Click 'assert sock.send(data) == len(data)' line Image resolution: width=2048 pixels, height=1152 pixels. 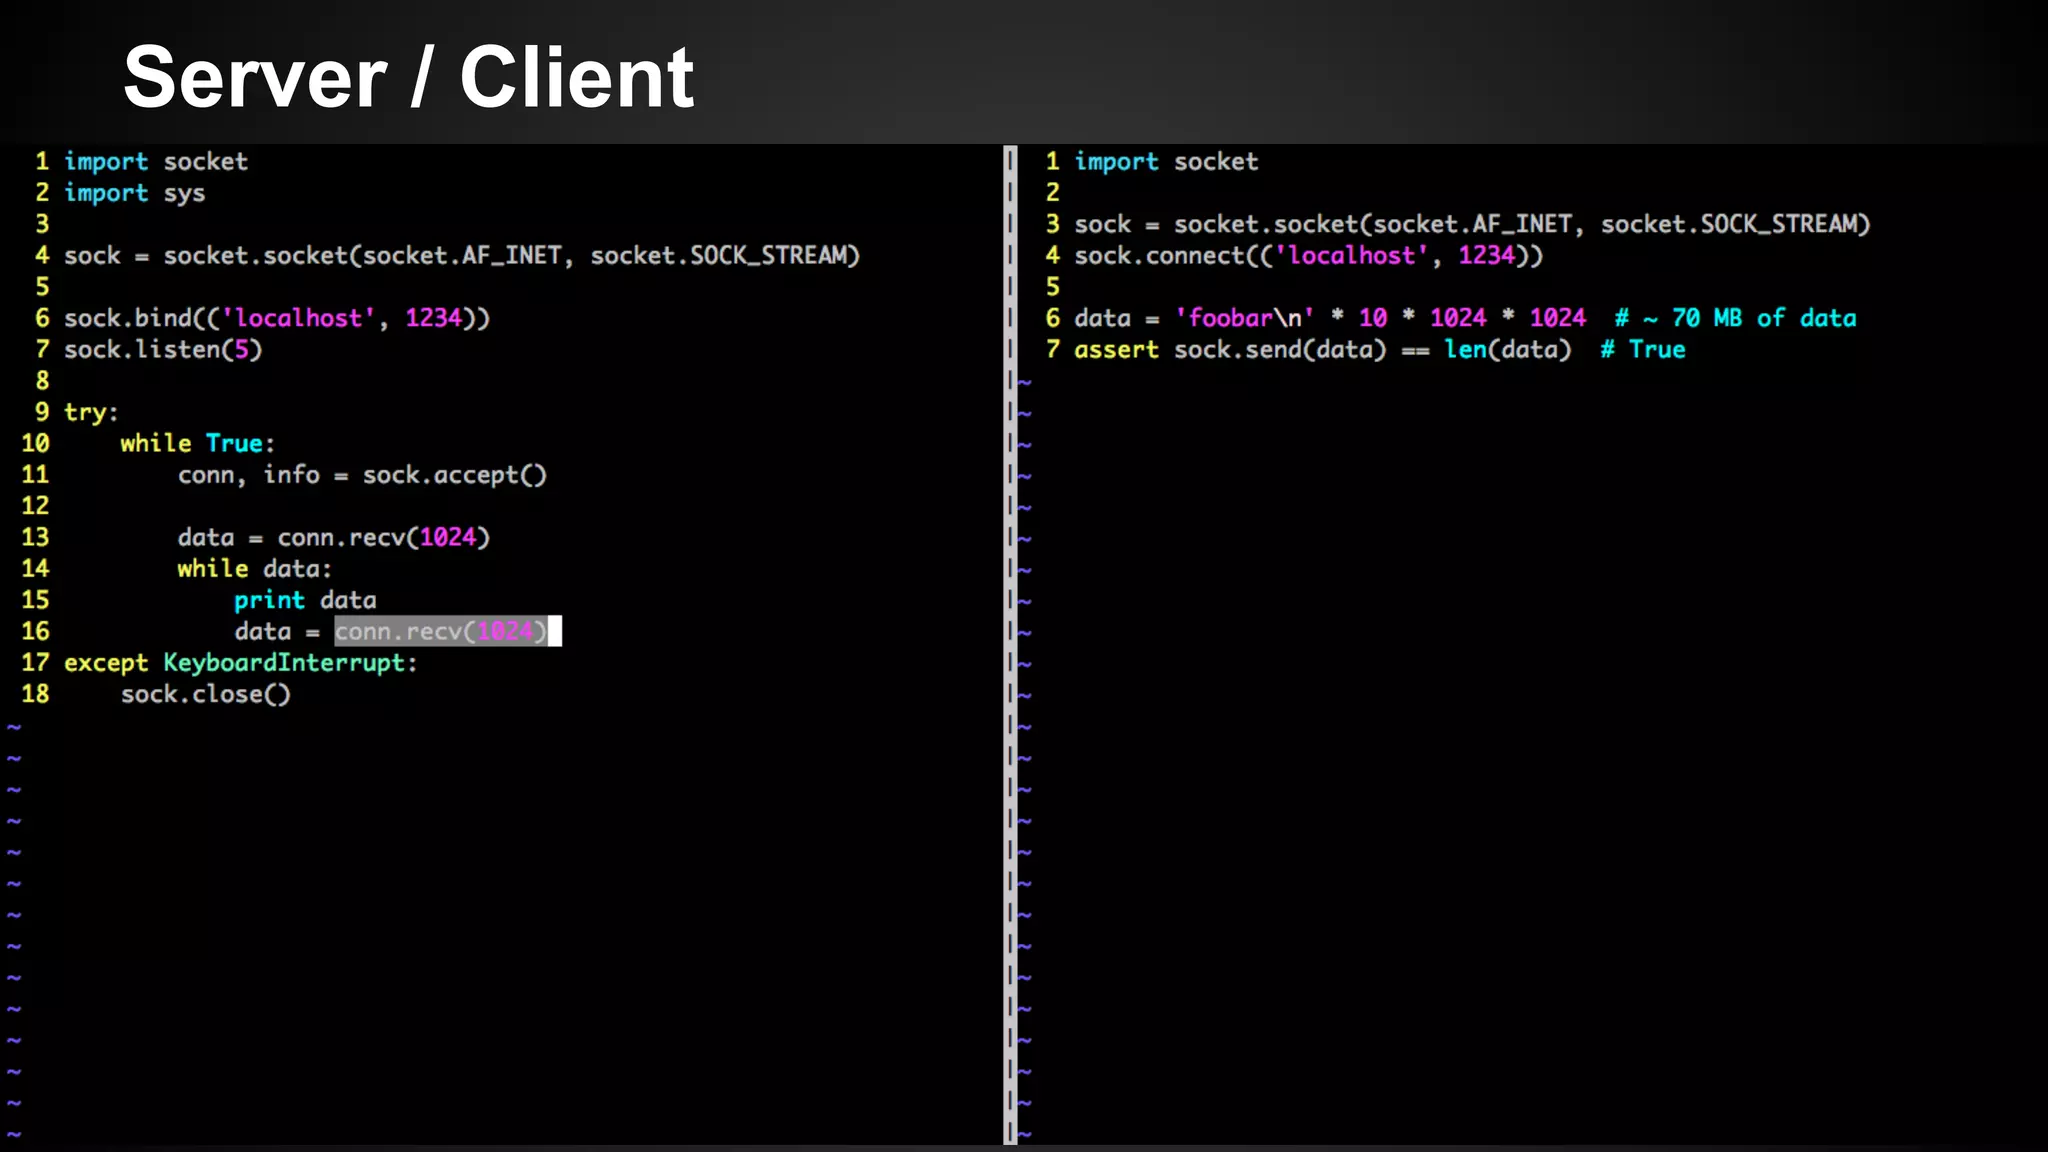(x=1323, y=350)
